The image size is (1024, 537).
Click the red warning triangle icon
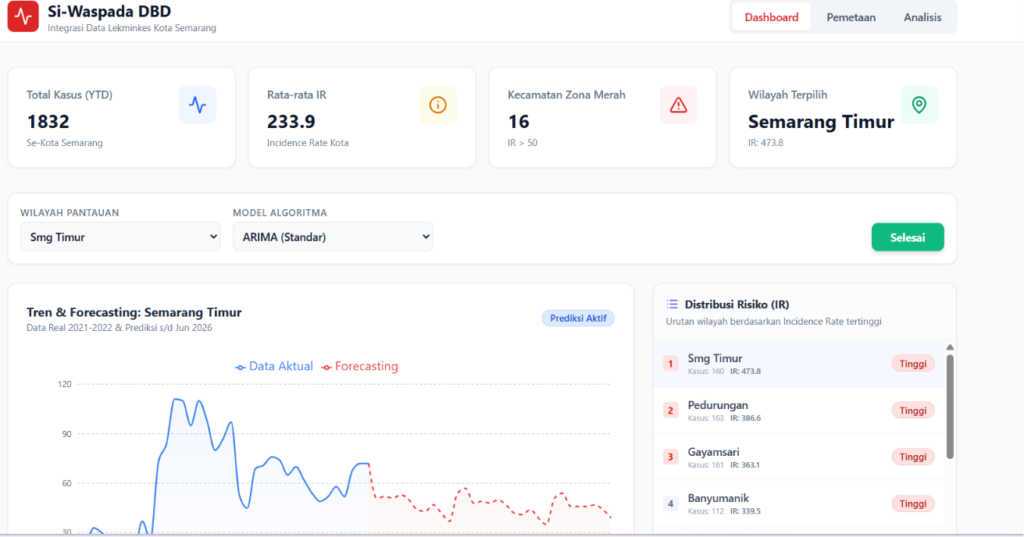[678, 105]
